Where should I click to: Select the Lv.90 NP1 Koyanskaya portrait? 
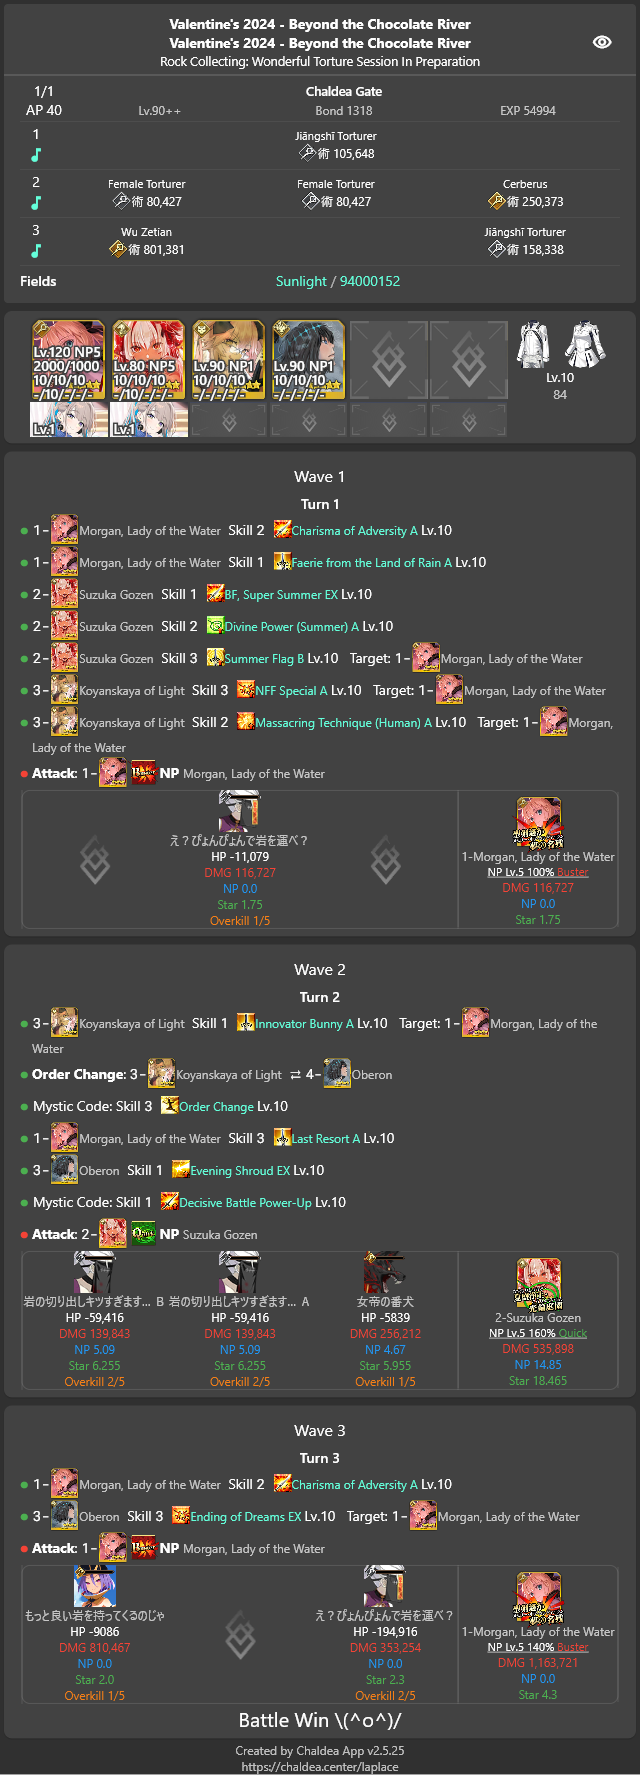click(x=228, y=361)
